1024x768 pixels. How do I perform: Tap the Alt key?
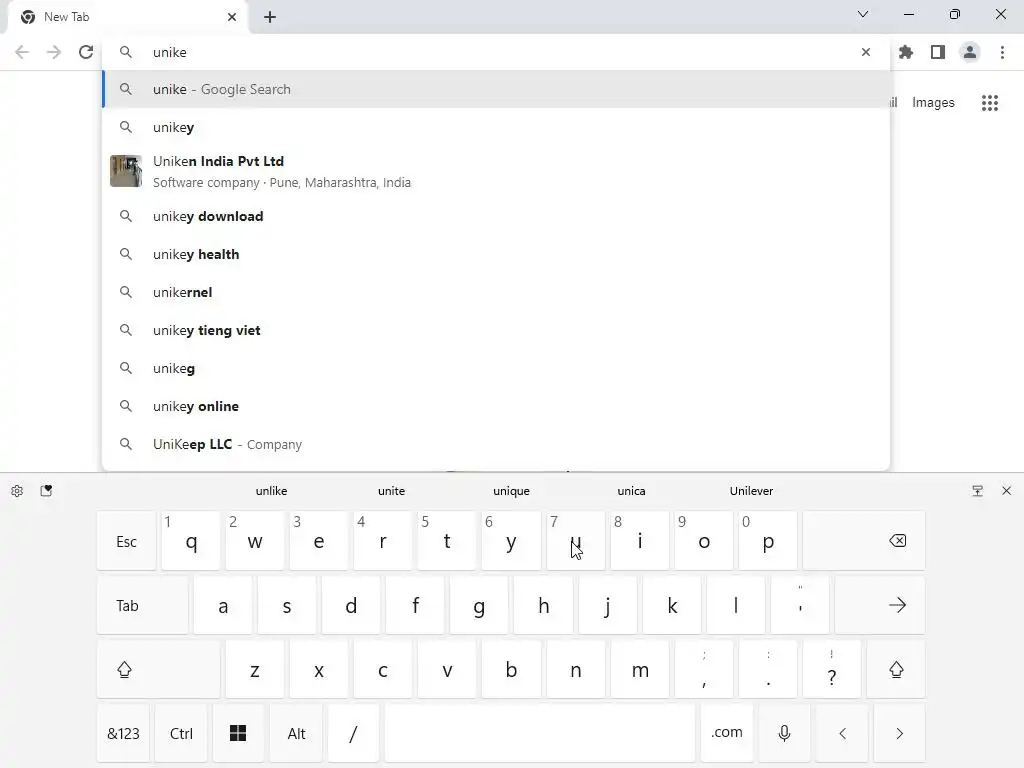296,733
